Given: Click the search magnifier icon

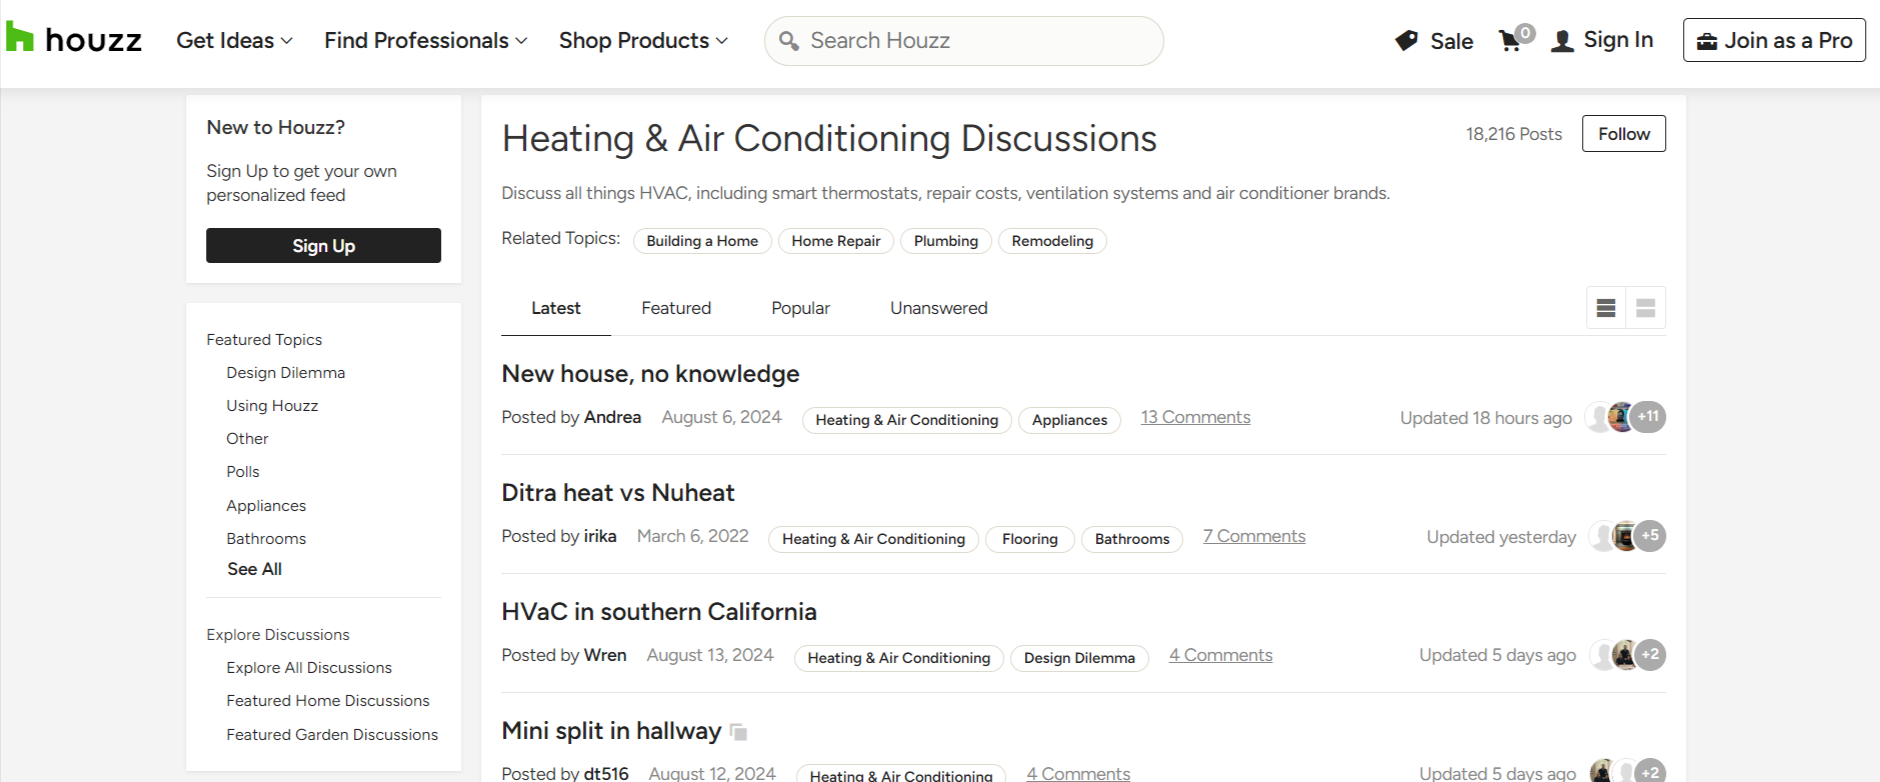Looking at the screenshot, I should [x=789, y=41].
